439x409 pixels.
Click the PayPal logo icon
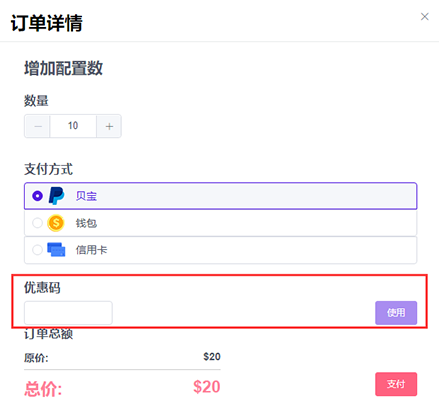coord(56,196)
